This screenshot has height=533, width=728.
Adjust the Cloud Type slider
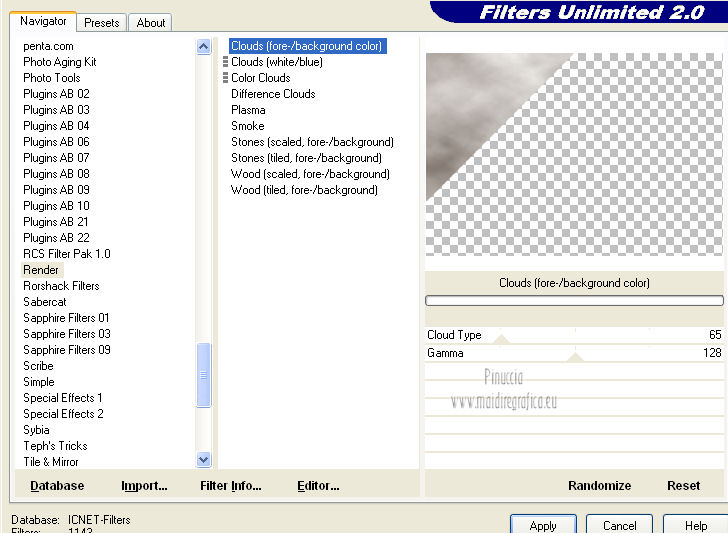[574, 335]
